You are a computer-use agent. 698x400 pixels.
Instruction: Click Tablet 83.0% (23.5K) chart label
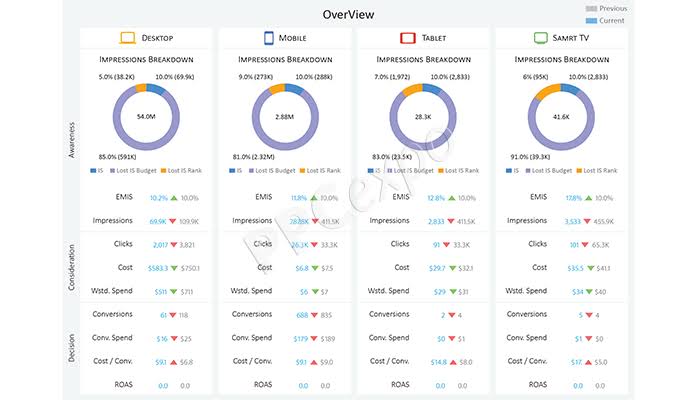click(x=392, y=157)
